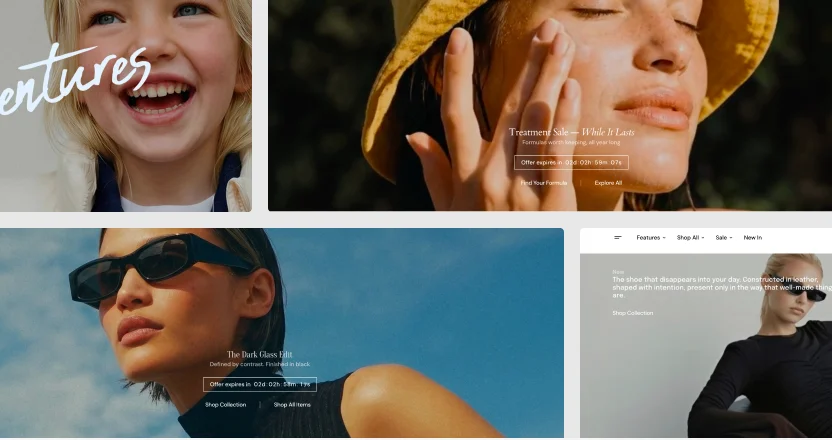Open the hamburger menu icon
This screenshot has height=440, width=832.
[x=618, y=238]
